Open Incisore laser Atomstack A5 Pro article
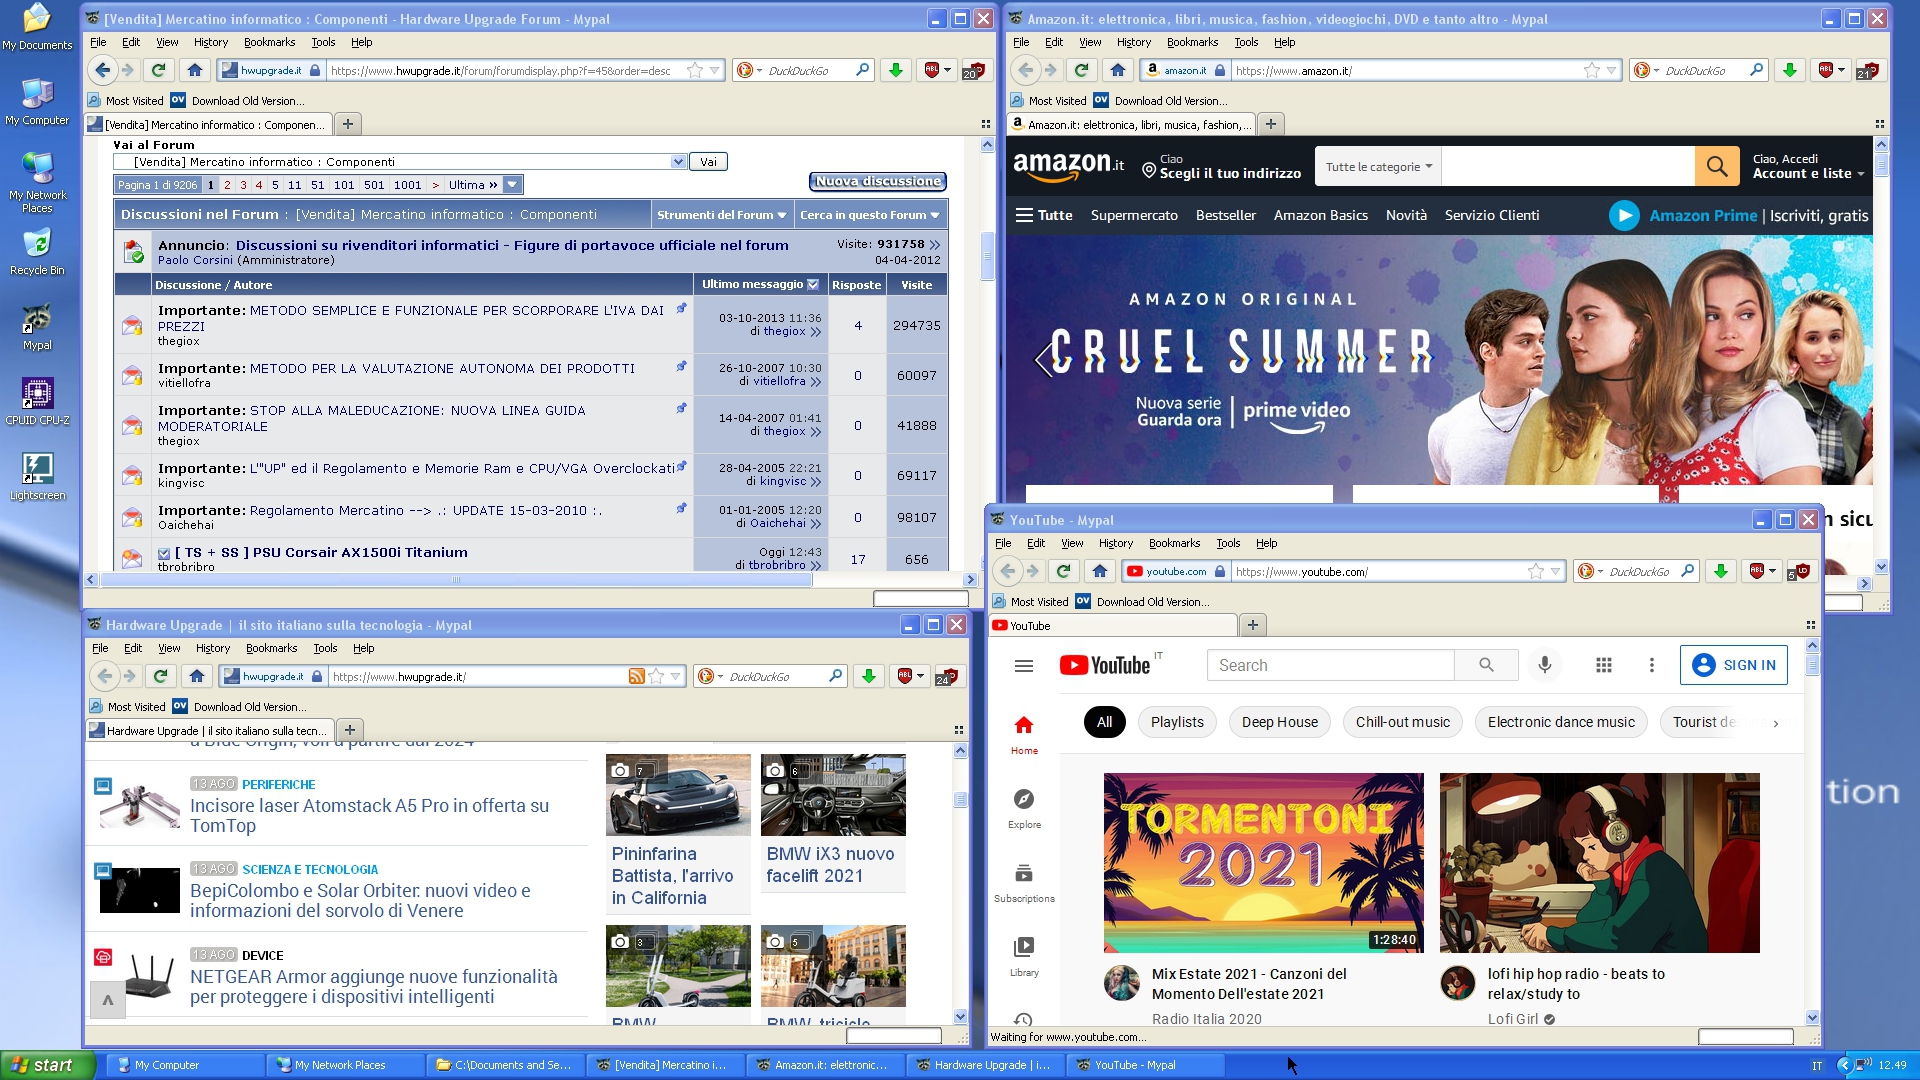Screen dimensions: 1920x1080 pyautogui.click(x=369, y=815)
